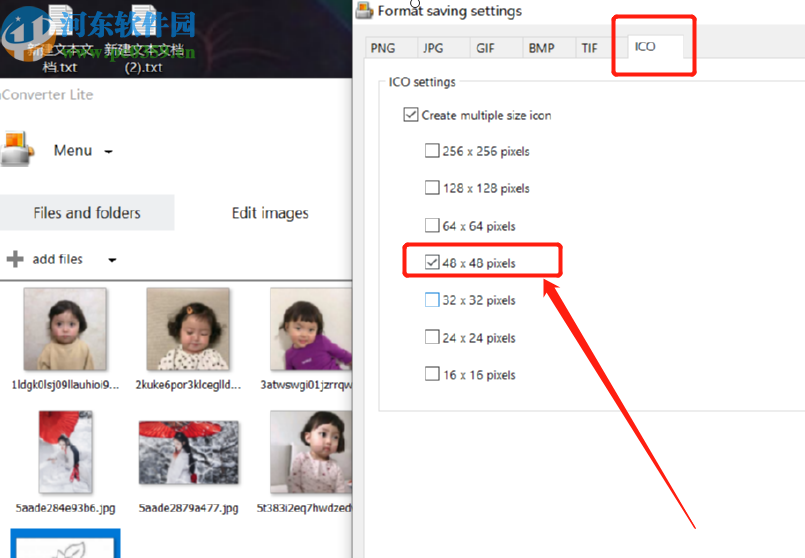Open the text file icon on desktop

[145, 25]
